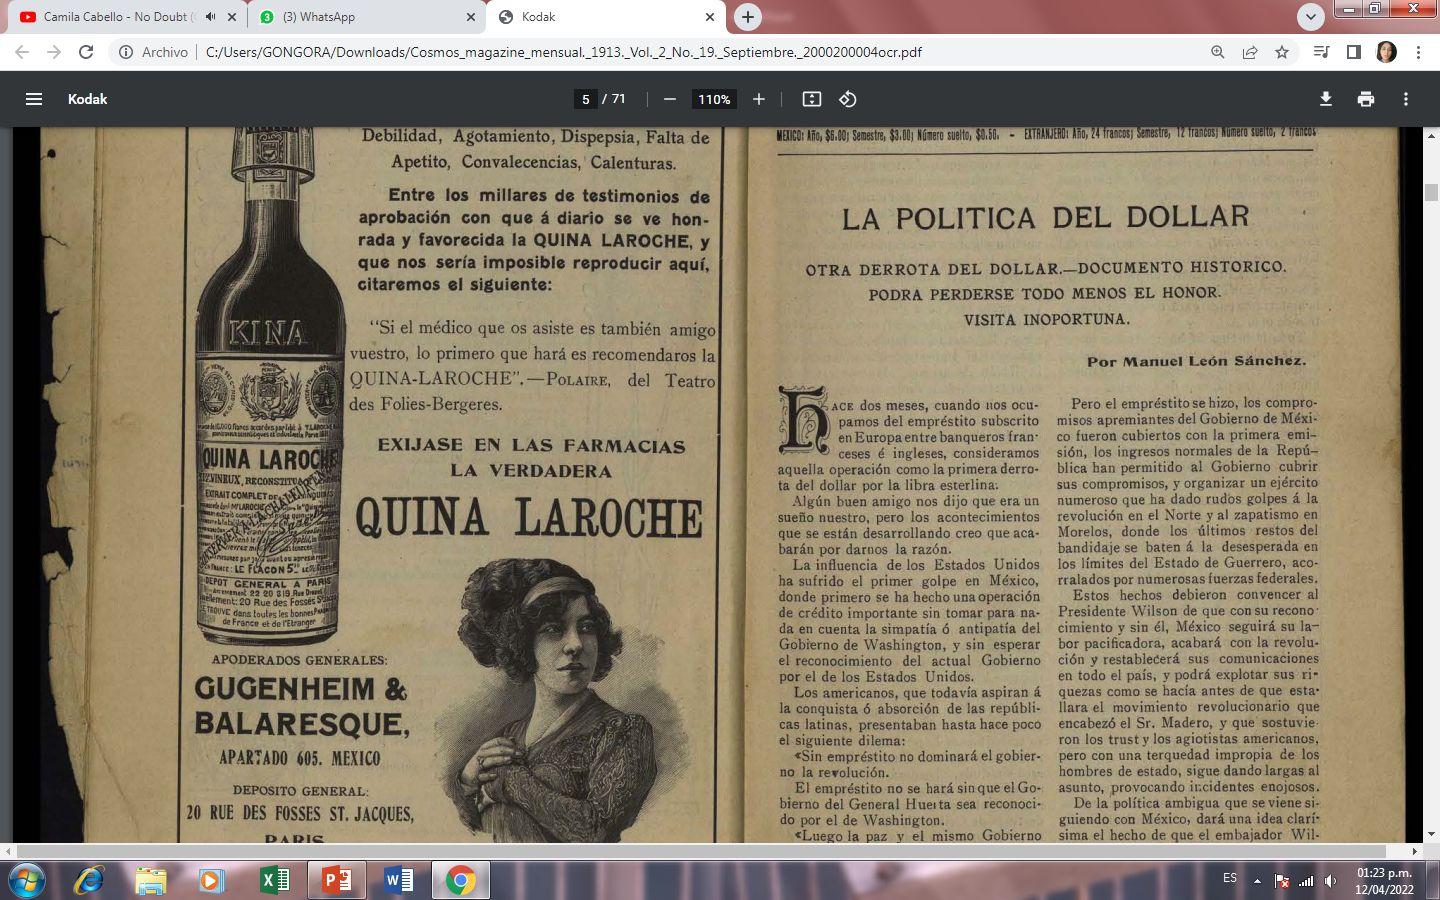
Task: Click the 'GUGENHEIM &' text in the ad
Action: [301, 689]
